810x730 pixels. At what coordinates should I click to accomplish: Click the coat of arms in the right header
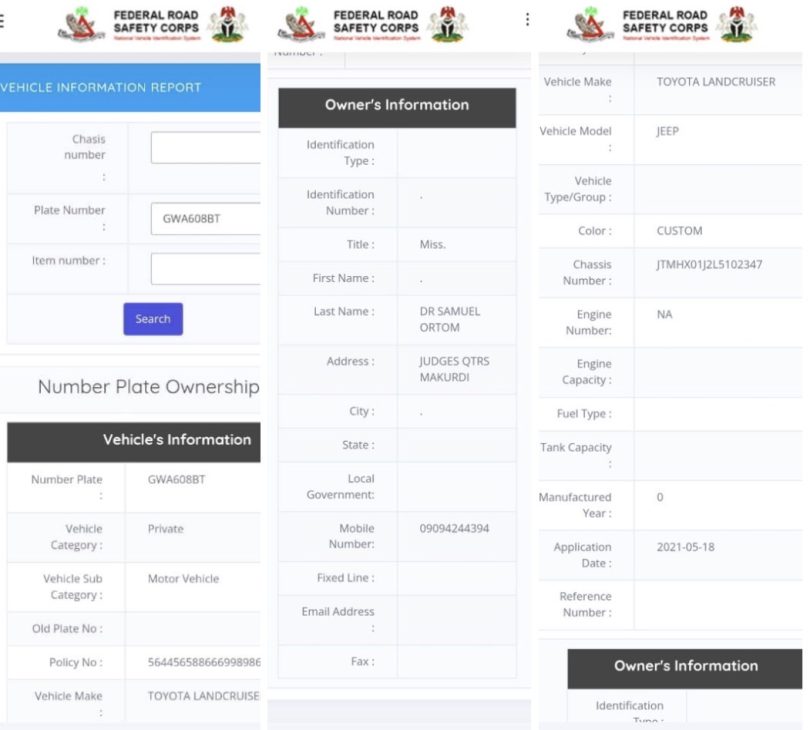coord(737,24)
